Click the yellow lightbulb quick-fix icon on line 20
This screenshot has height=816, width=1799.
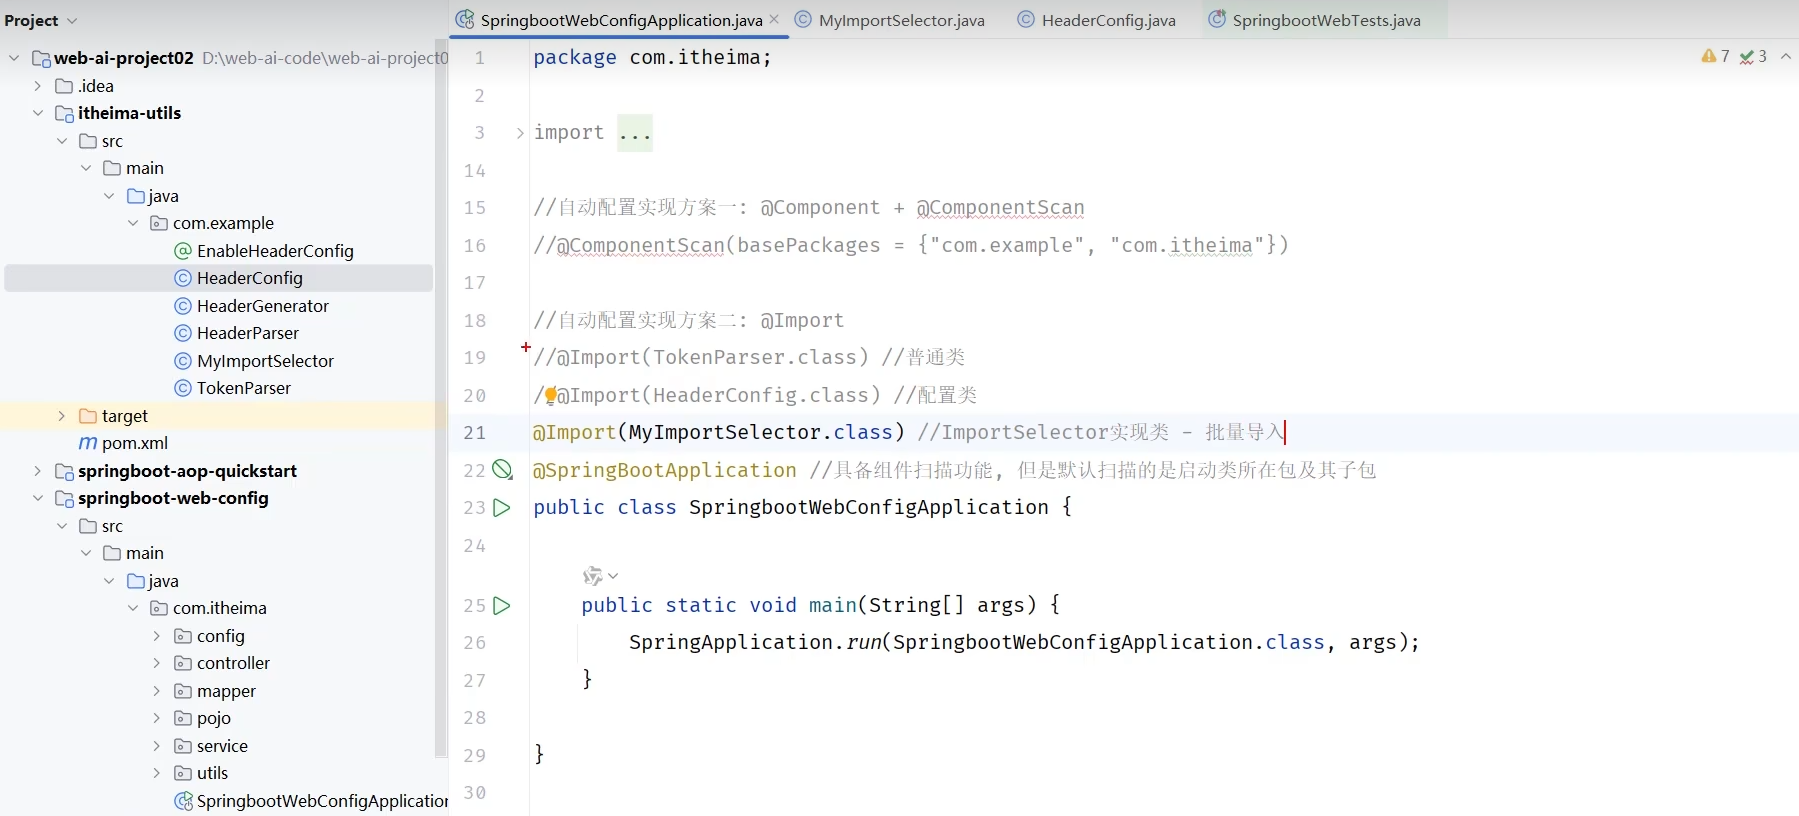550,396
